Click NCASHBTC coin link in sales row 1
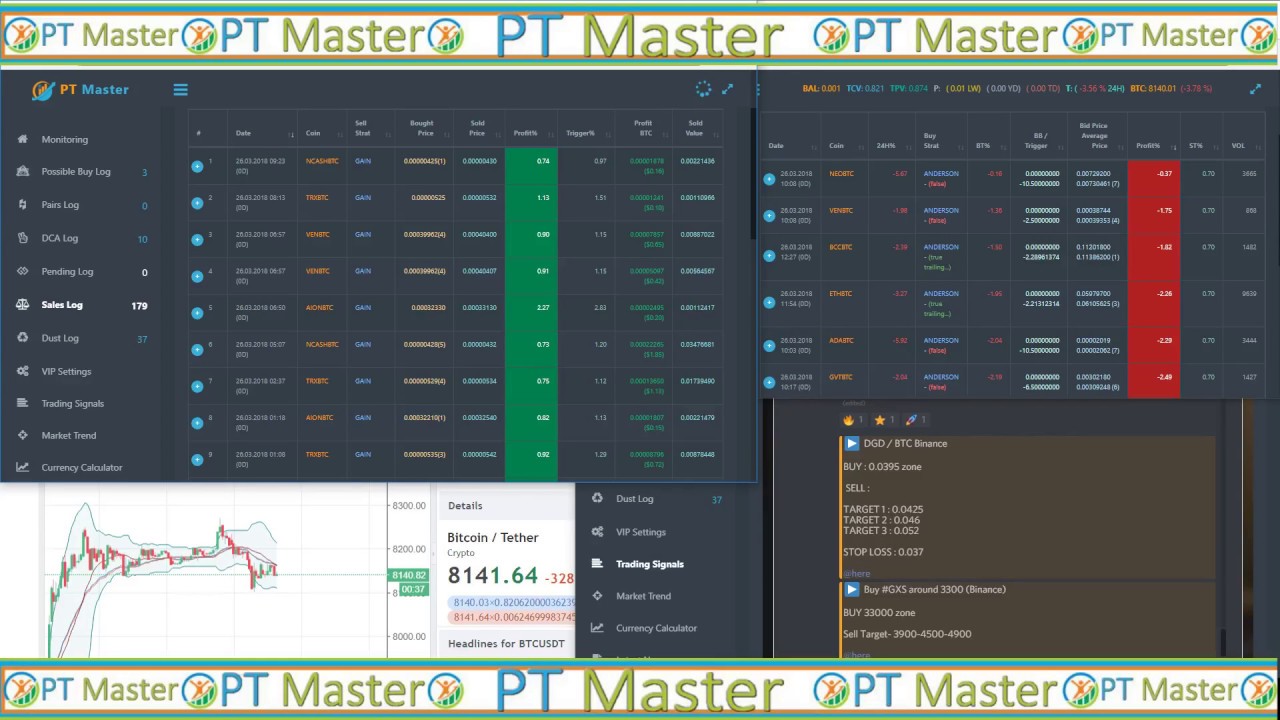 (x=322, y=161)
